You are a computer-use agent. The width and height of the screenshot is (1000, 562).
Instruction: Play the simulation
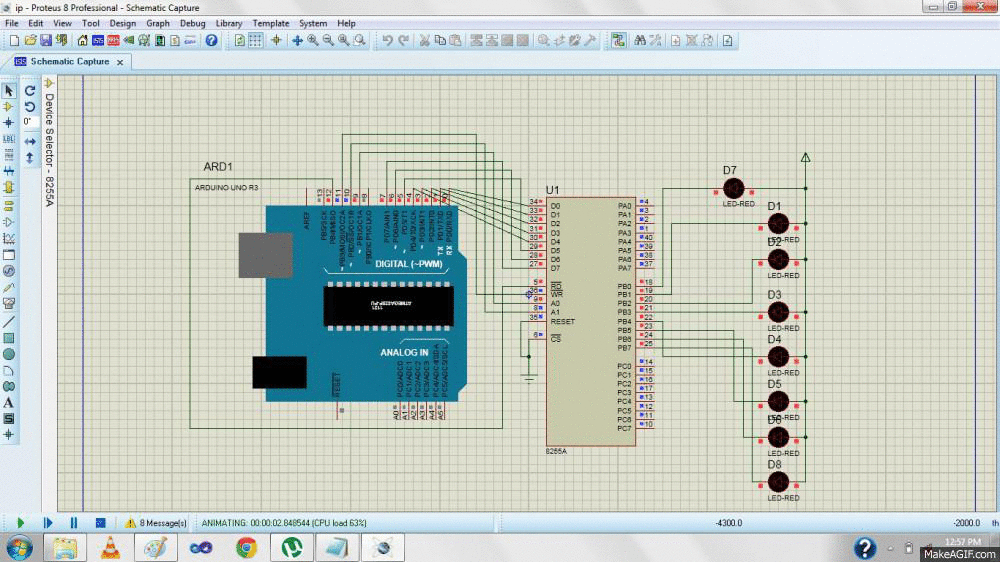pos(20,523)
